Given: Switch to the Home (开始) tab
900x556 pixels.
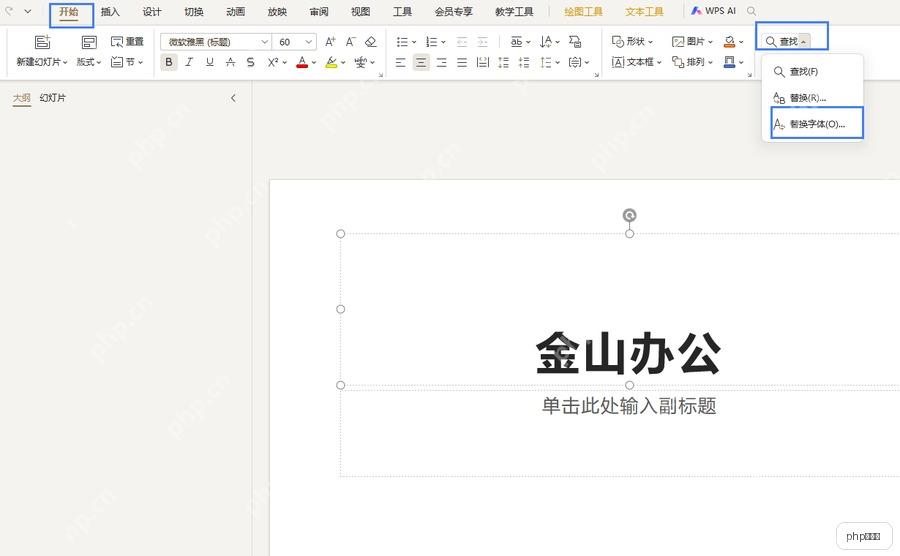Looking at the screenshot, I should [69, 11].
